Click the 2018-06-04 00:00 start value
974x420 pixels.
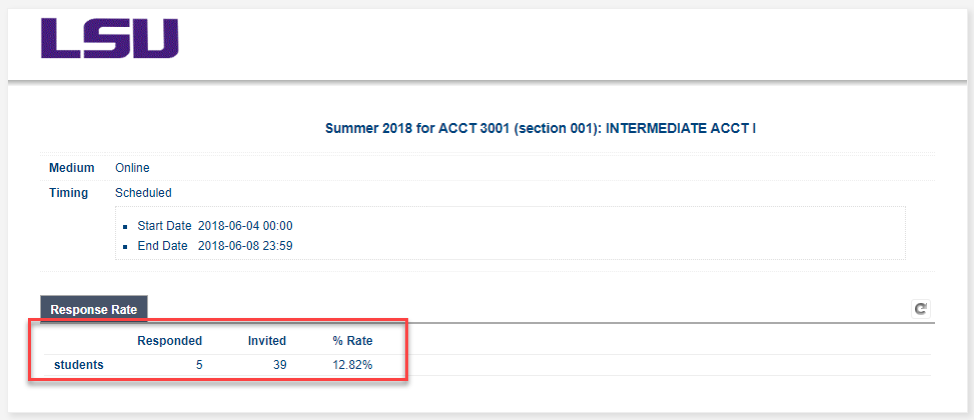click(x=245, y=226)
